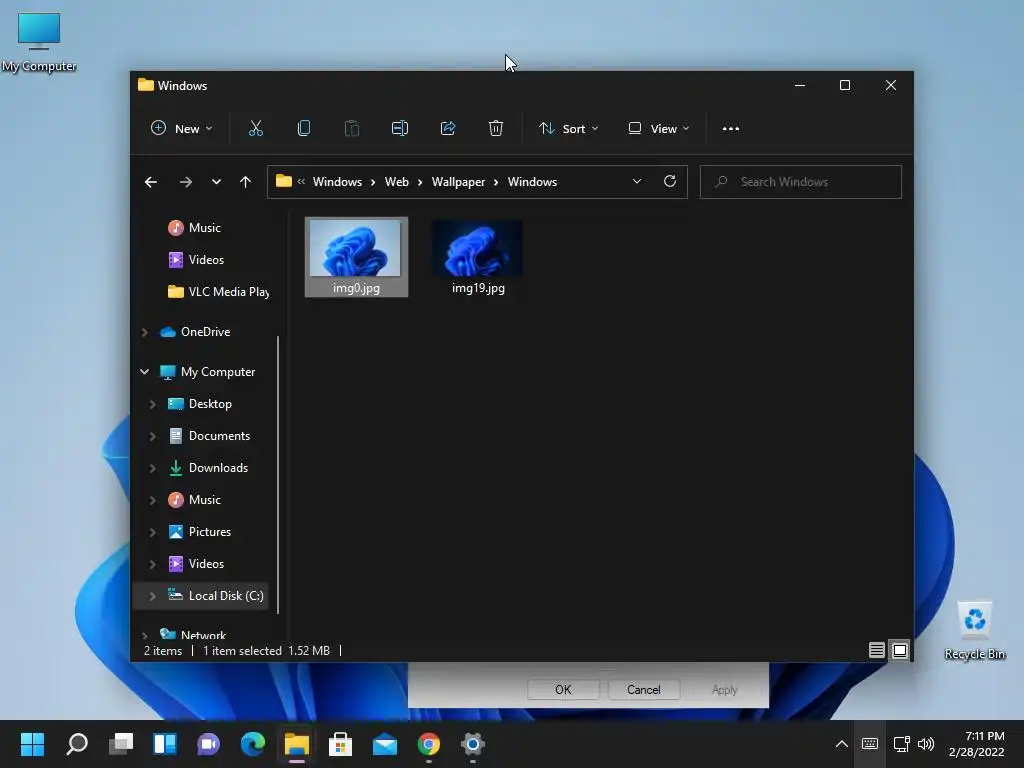Expand Local Disk (C:) node
This screenshot has height=768, width=1024.
pyautogui.click(x=152, y=596)
